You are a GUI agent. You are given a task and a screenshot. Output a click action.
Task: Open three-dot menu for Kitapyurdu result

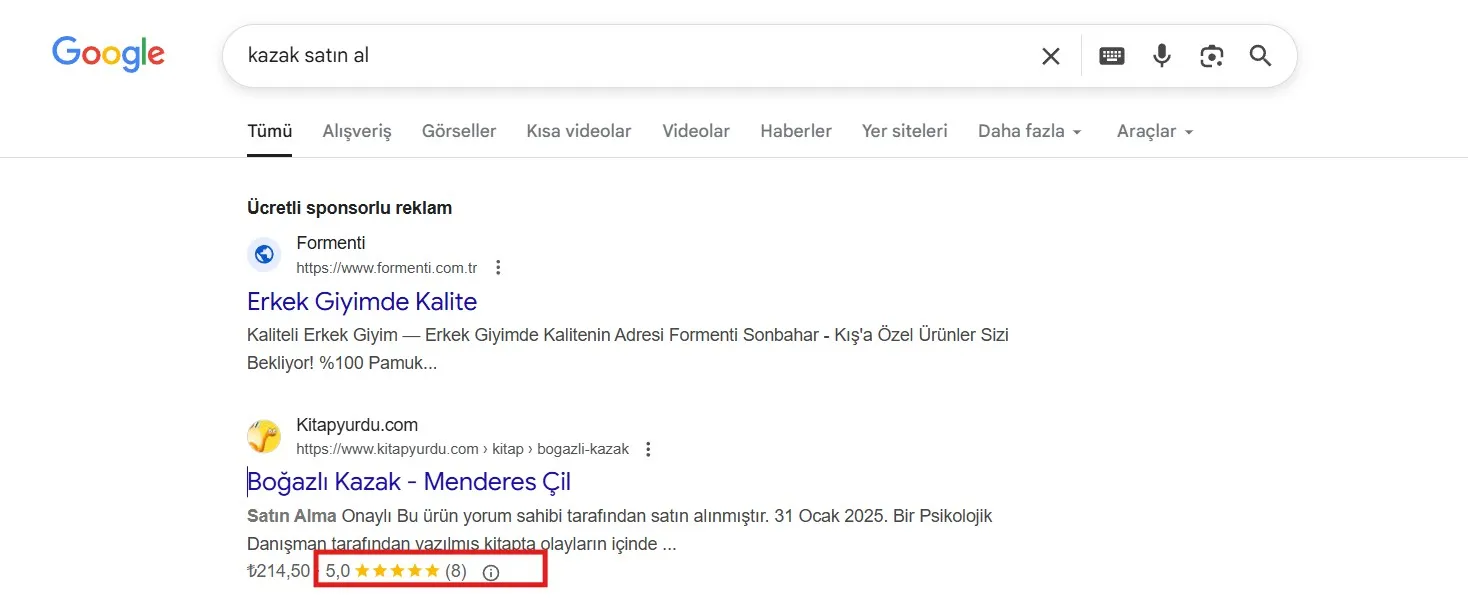pos(648,449)
